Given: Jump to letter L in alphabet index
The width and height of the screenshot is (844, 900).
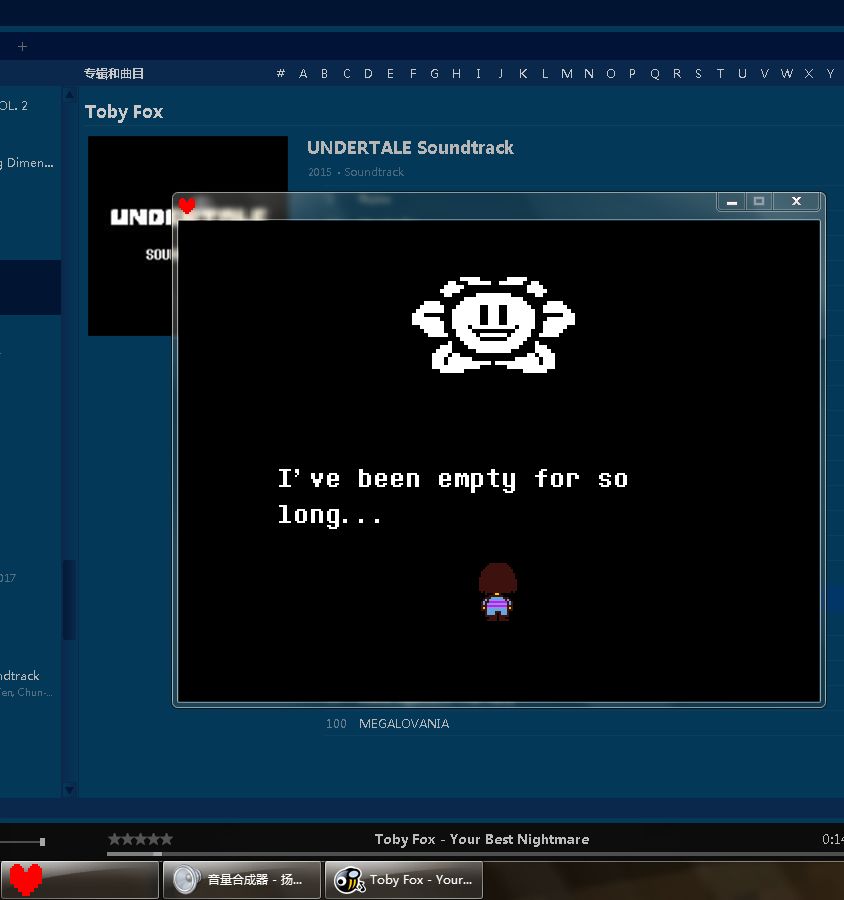Looking at the screenshot, I should point(545,73).
